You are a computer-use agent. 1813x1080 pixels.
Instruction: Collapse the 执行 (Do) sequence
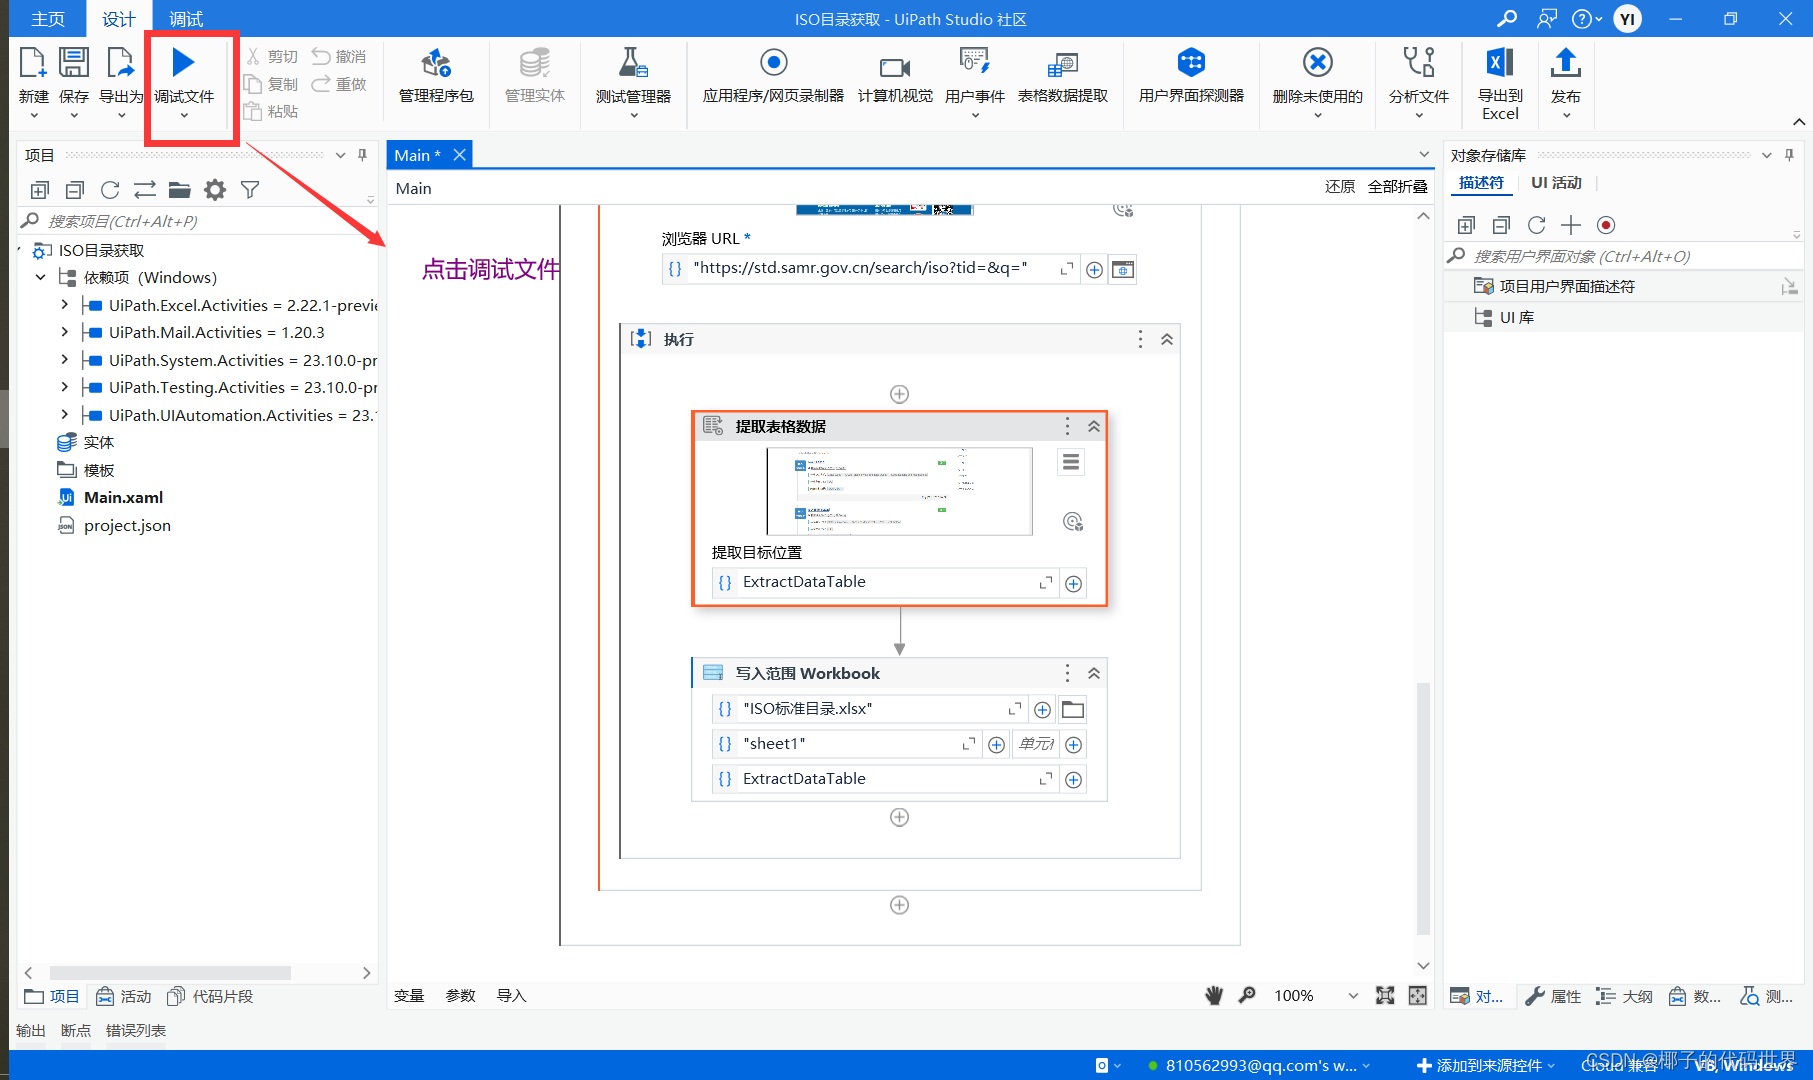pyautogui.click(x=1167, y=340)
